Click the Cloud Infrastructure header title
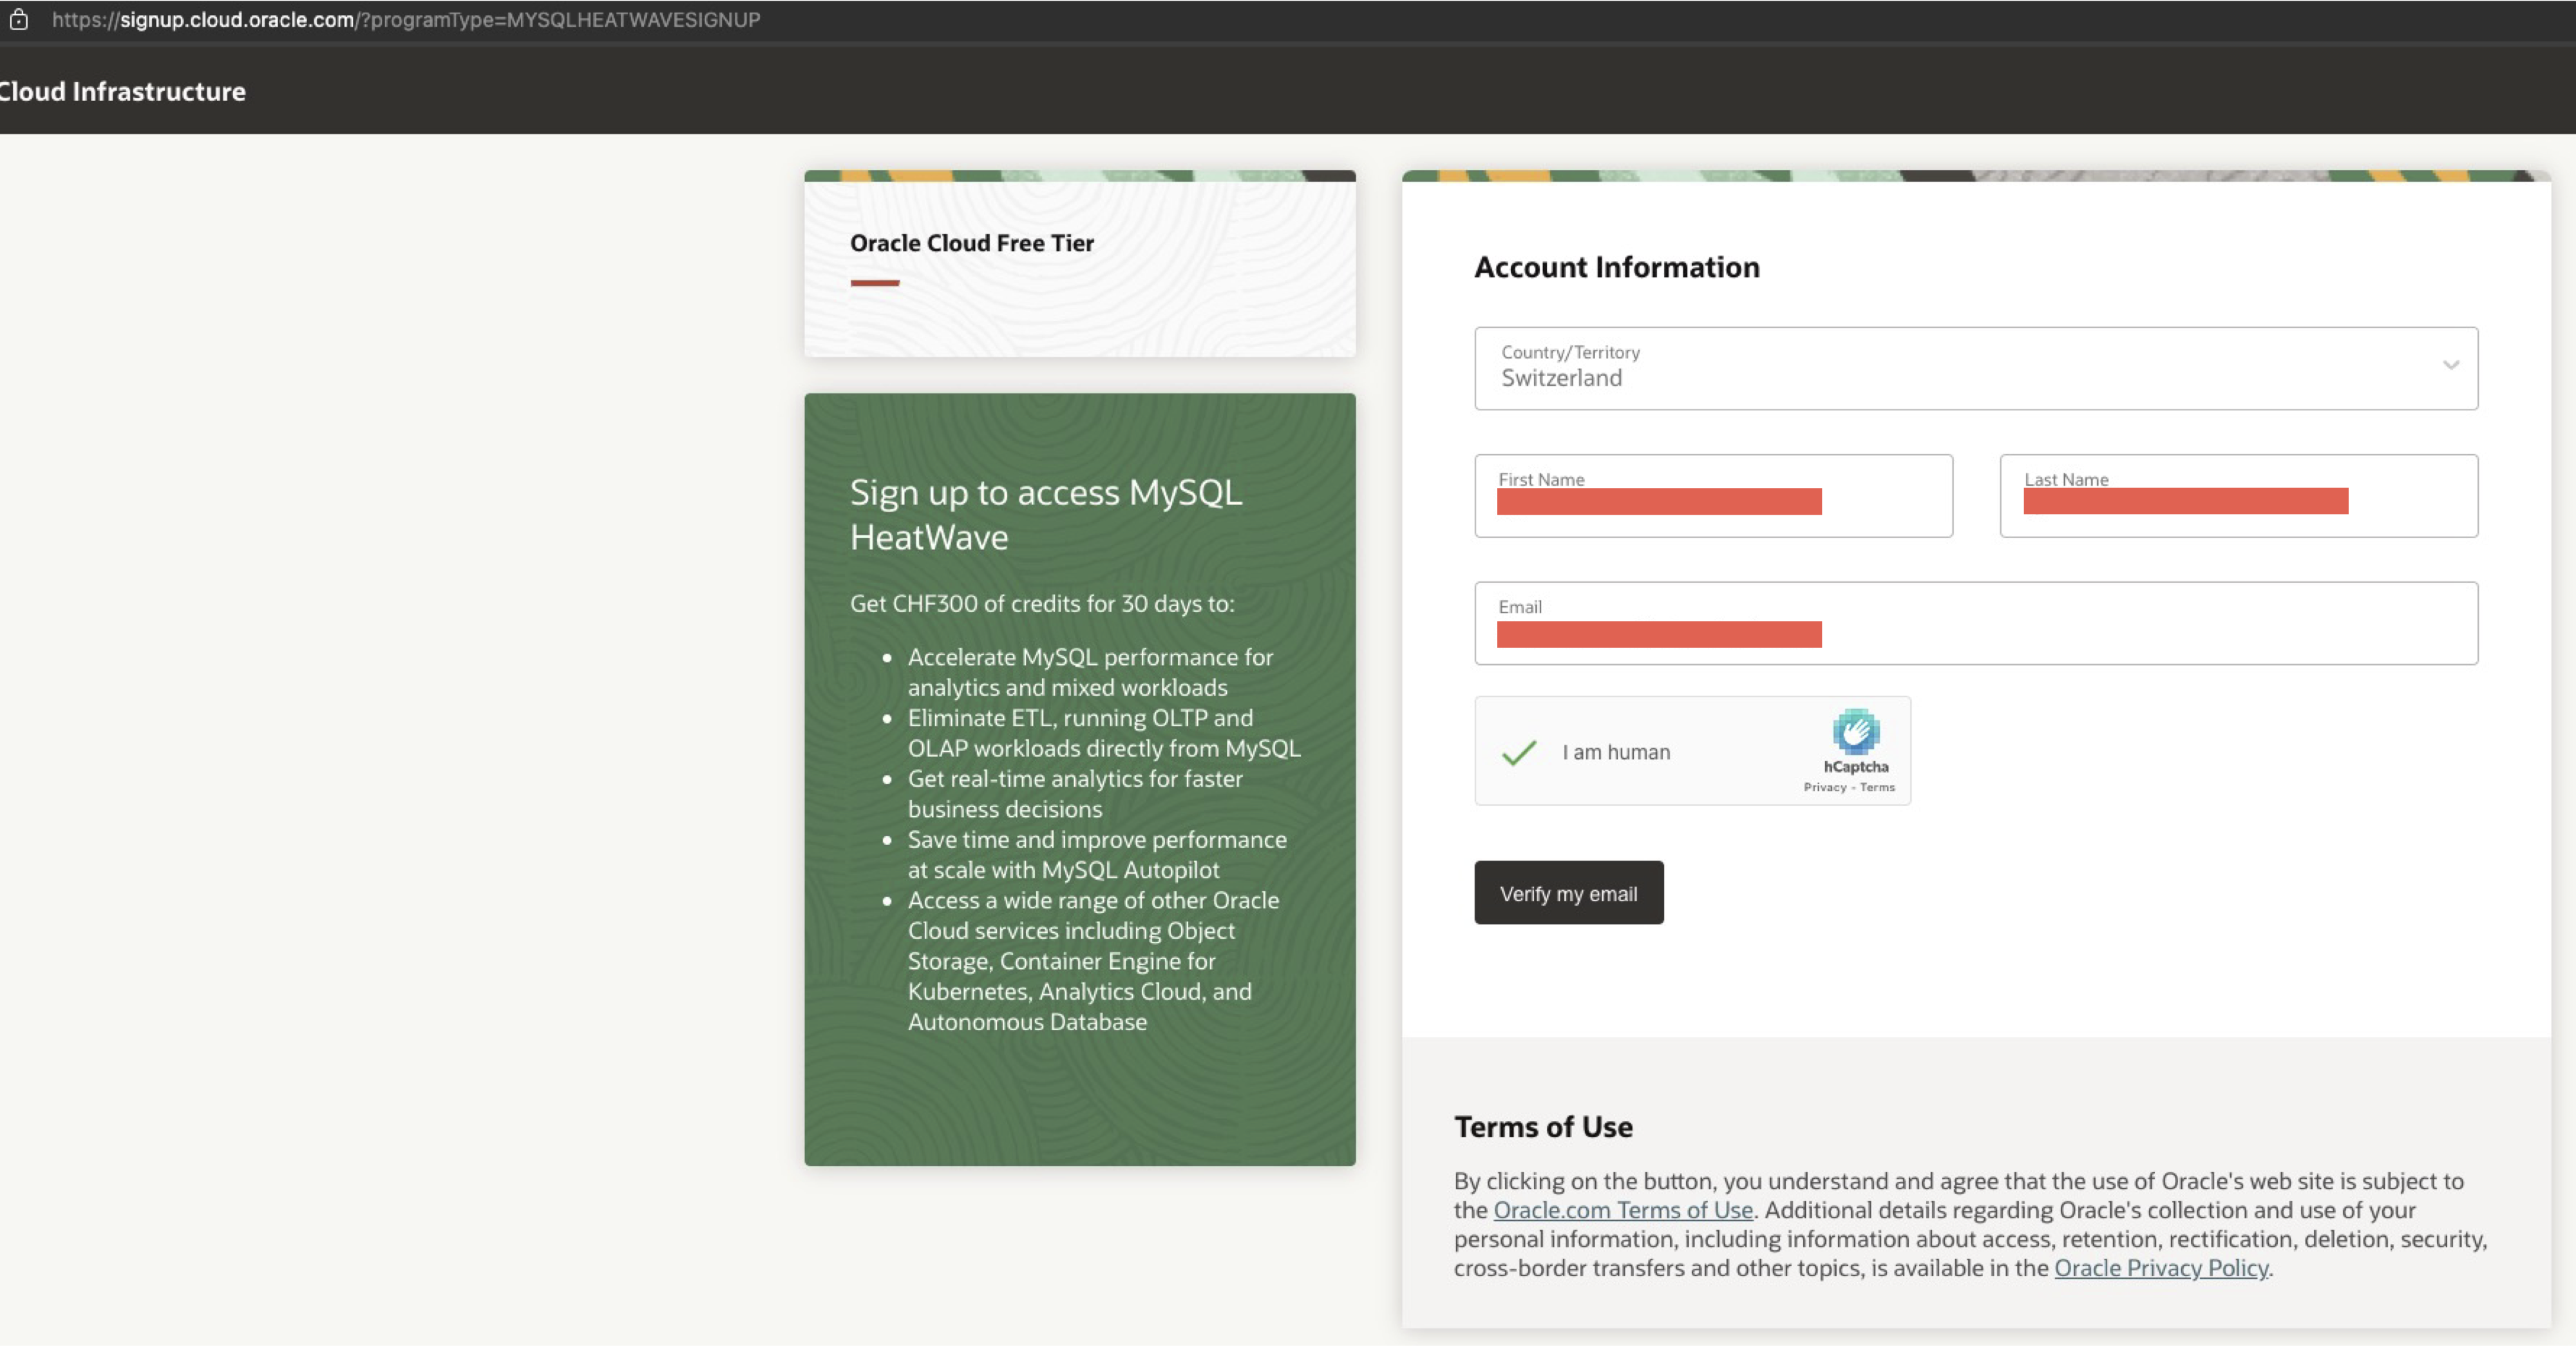Image resolution: width=2576 pixels, height=1347 pixels. click(x=123, y=91)
